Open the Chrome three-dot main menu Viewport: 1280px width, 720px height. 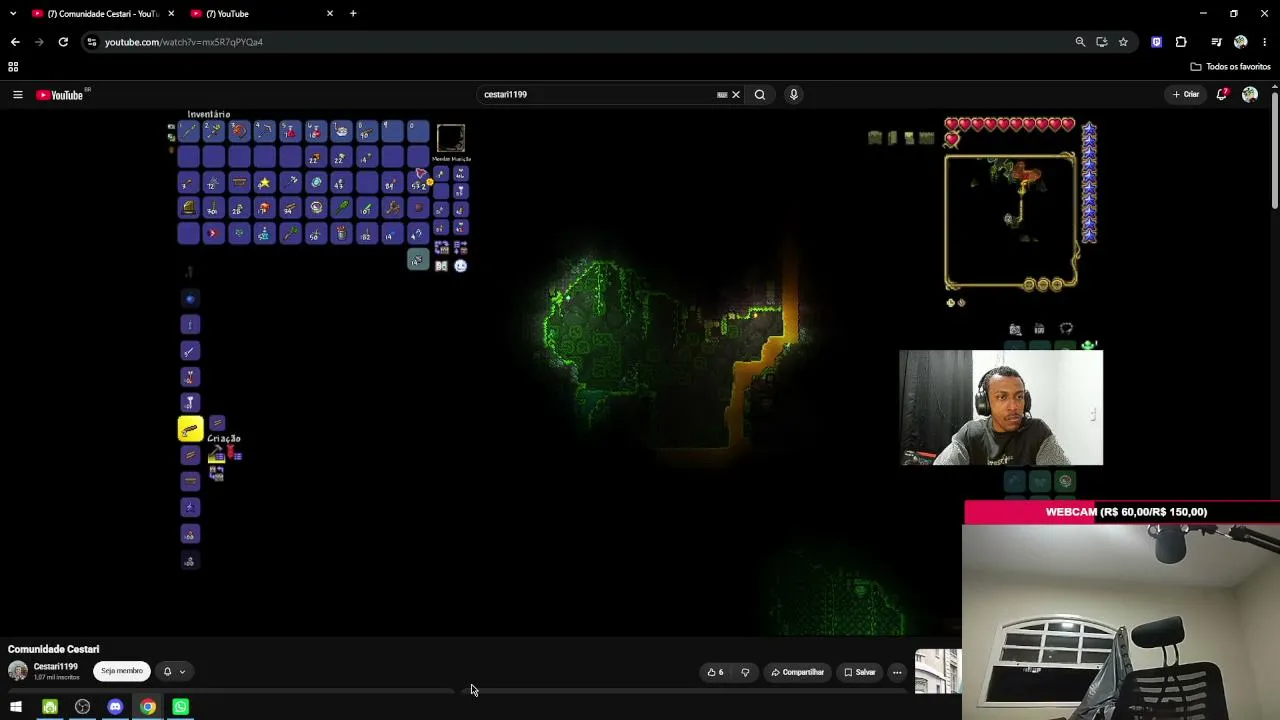[x=1265, y=42]
